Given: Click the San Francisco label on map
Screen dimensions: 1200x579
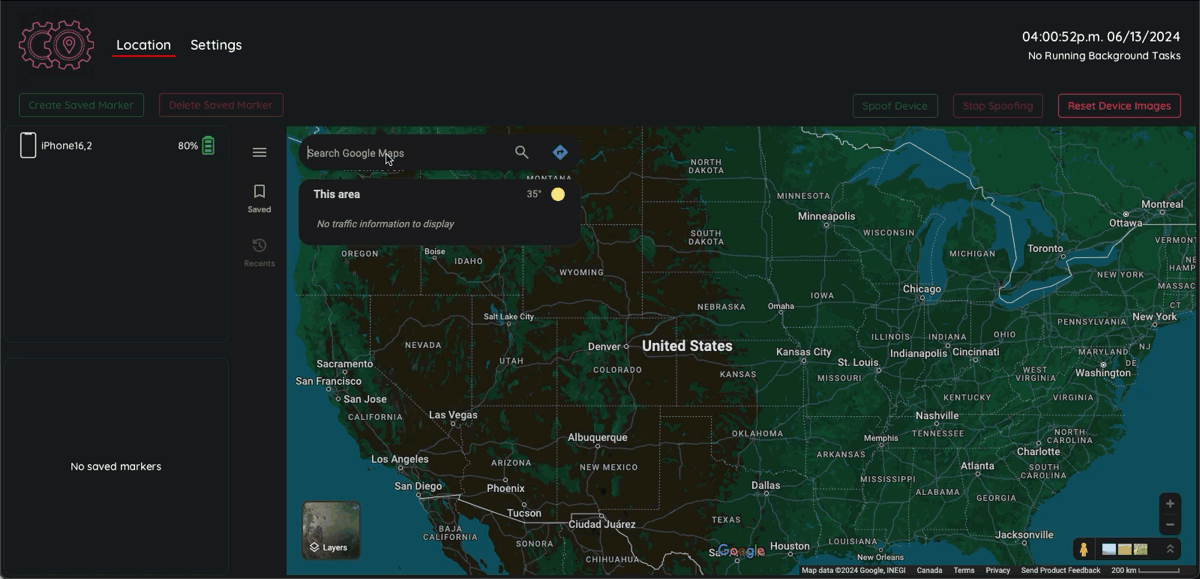Looking at the screenshot, I should click(x=329, y=381).
